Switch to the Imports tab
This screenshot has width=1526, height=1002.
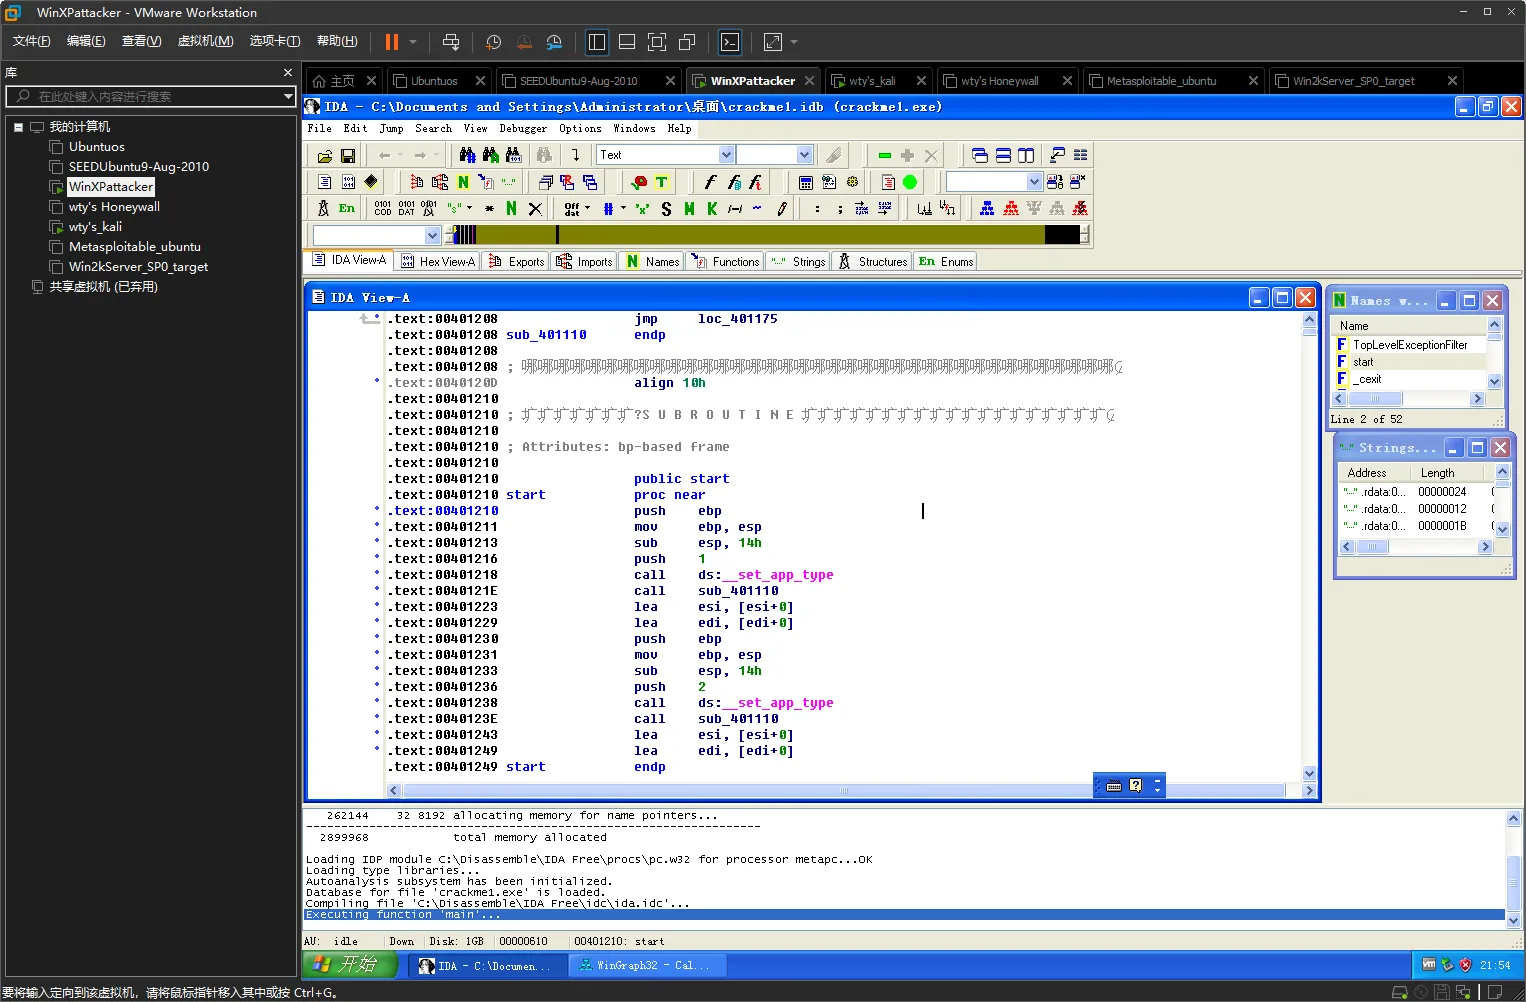tap(584, 261)
